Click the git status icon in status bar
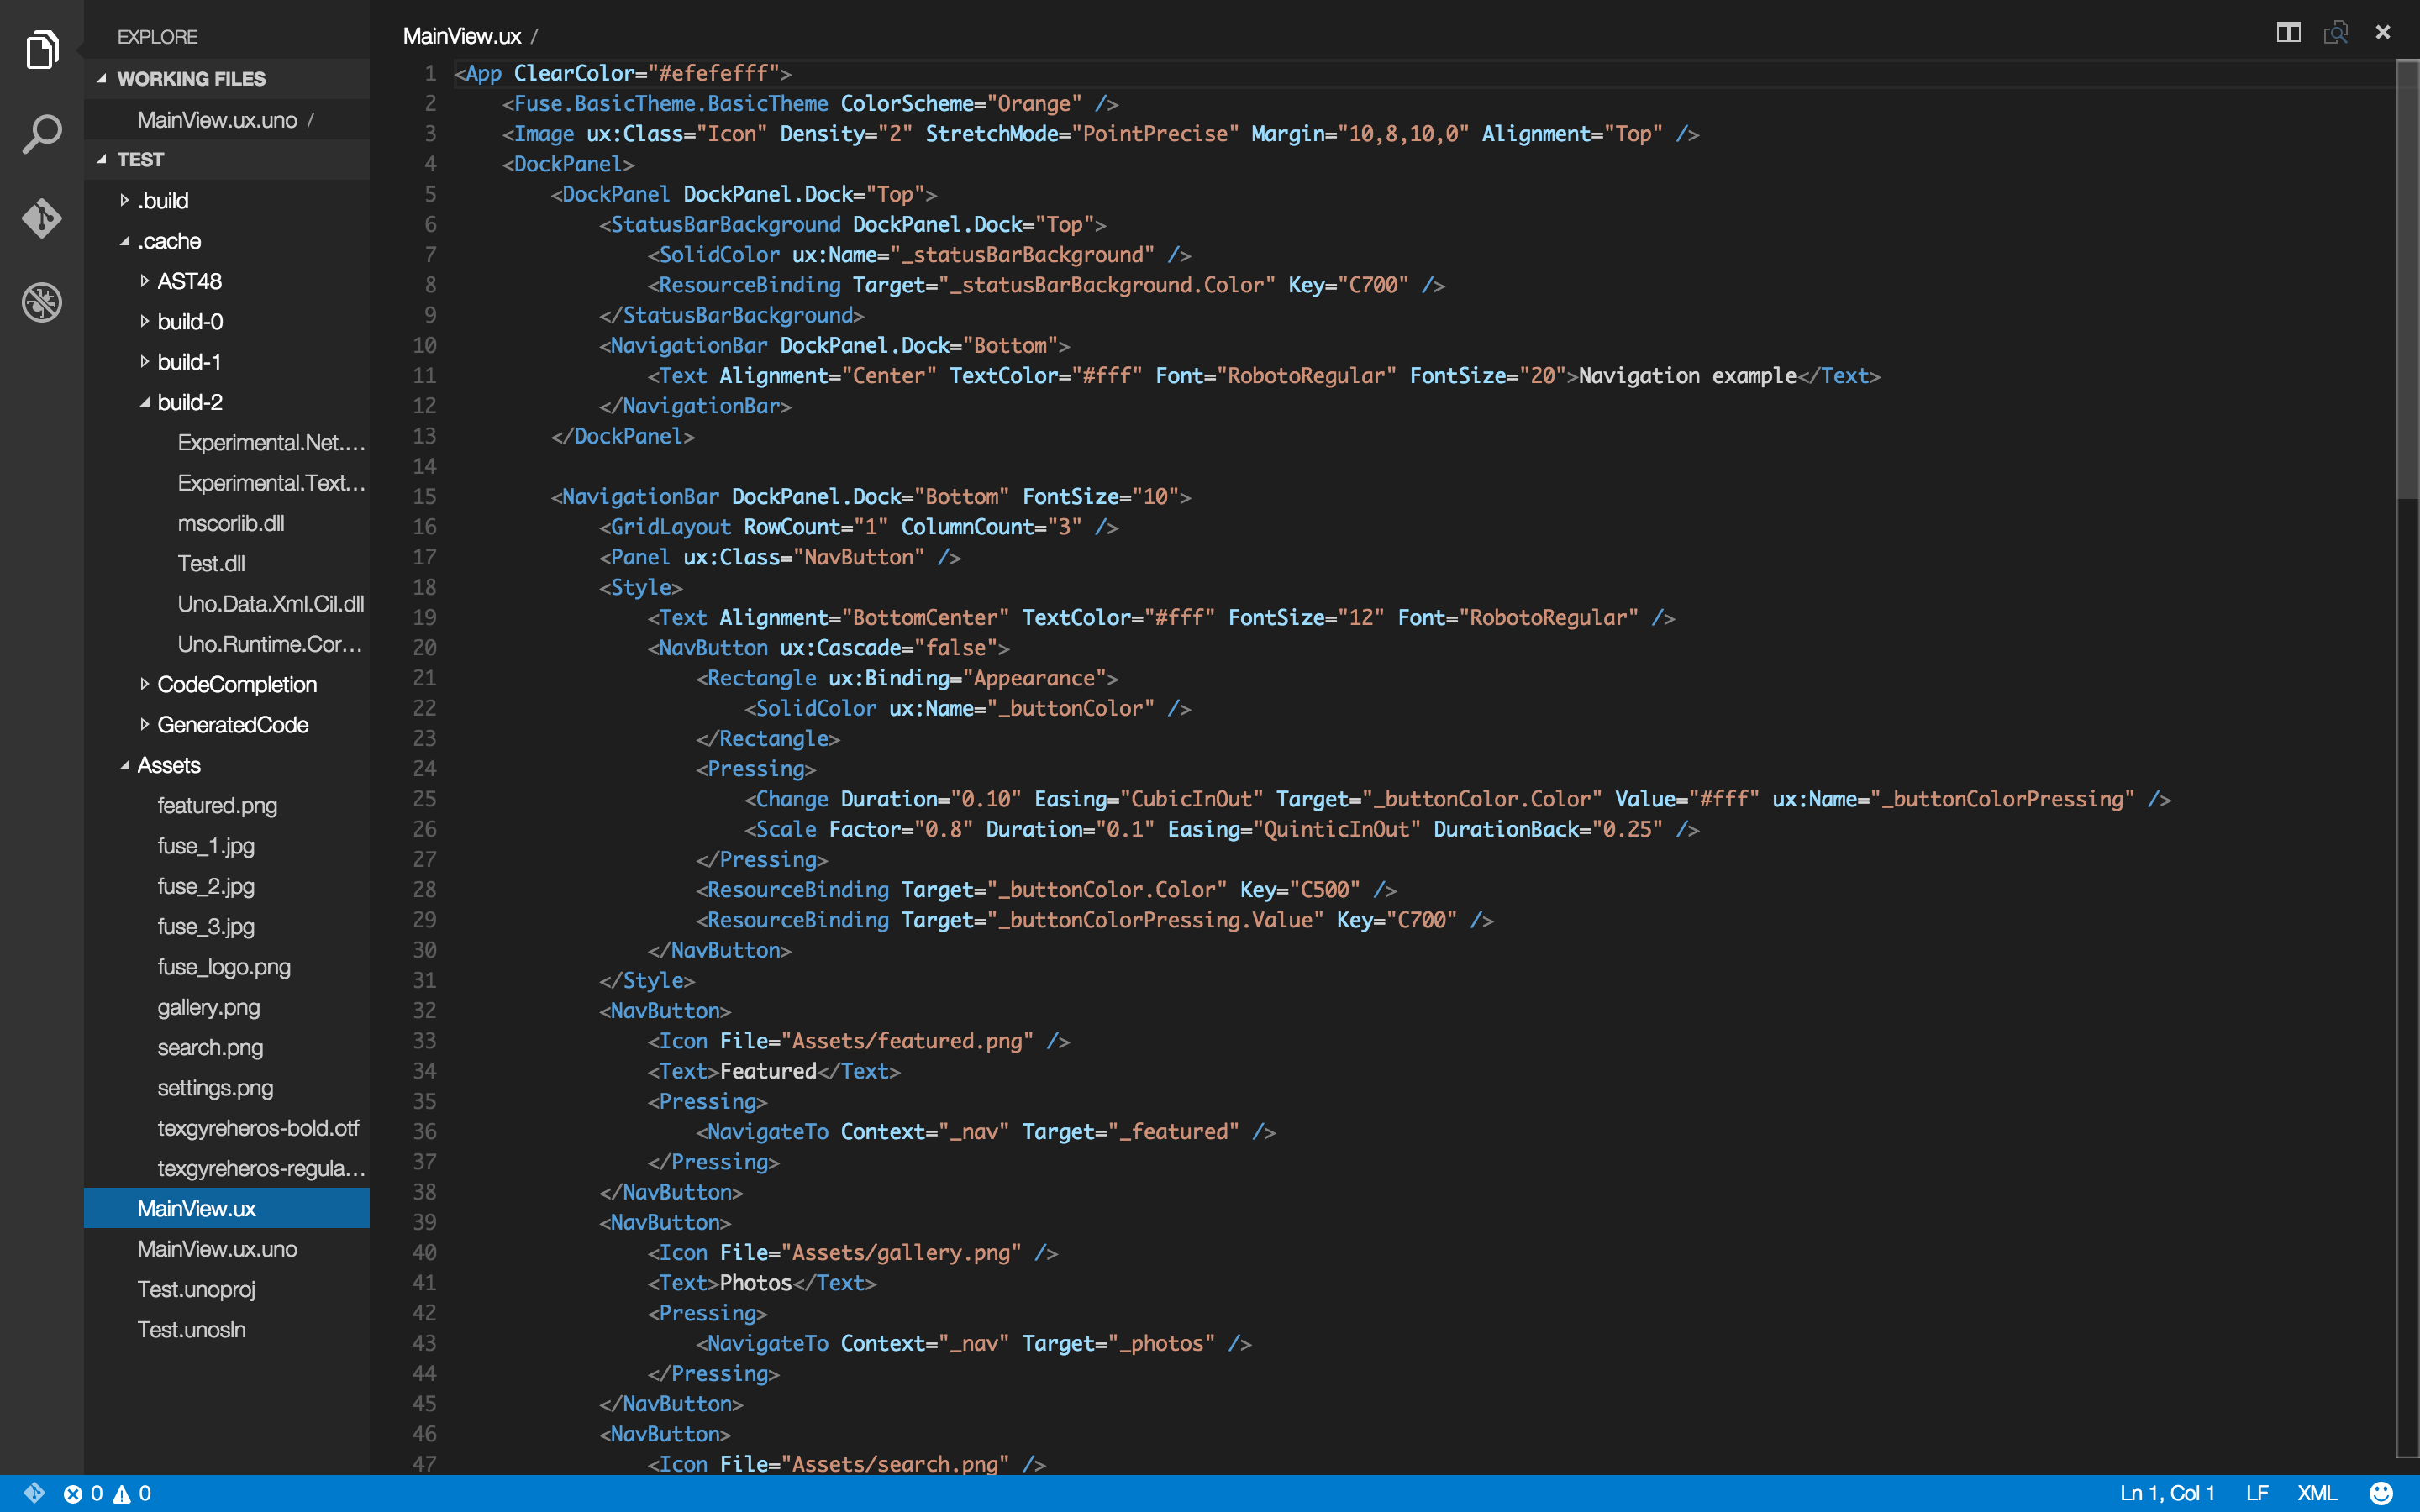The height and width of the screenshot is (1512, 2420). 33,1493
